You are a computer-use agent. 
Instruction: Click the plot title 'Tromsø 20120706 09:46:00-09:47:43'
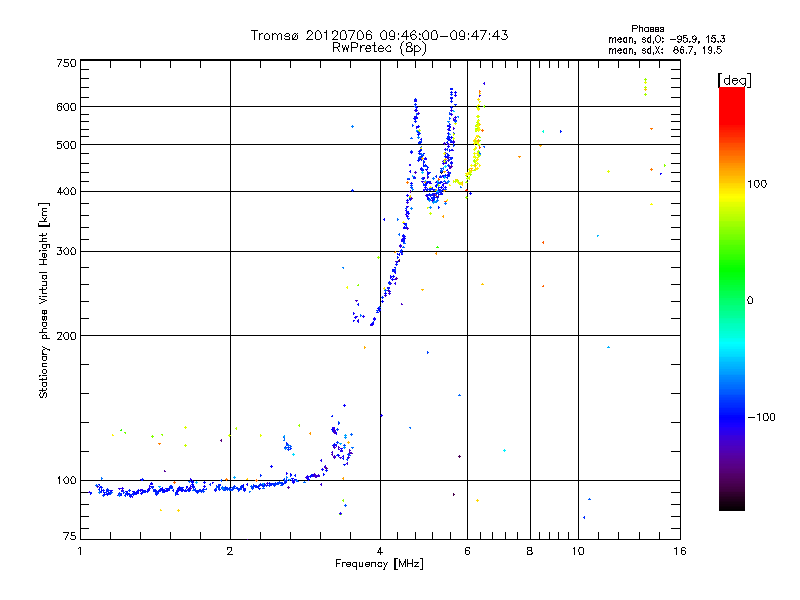tap(379, 35)
